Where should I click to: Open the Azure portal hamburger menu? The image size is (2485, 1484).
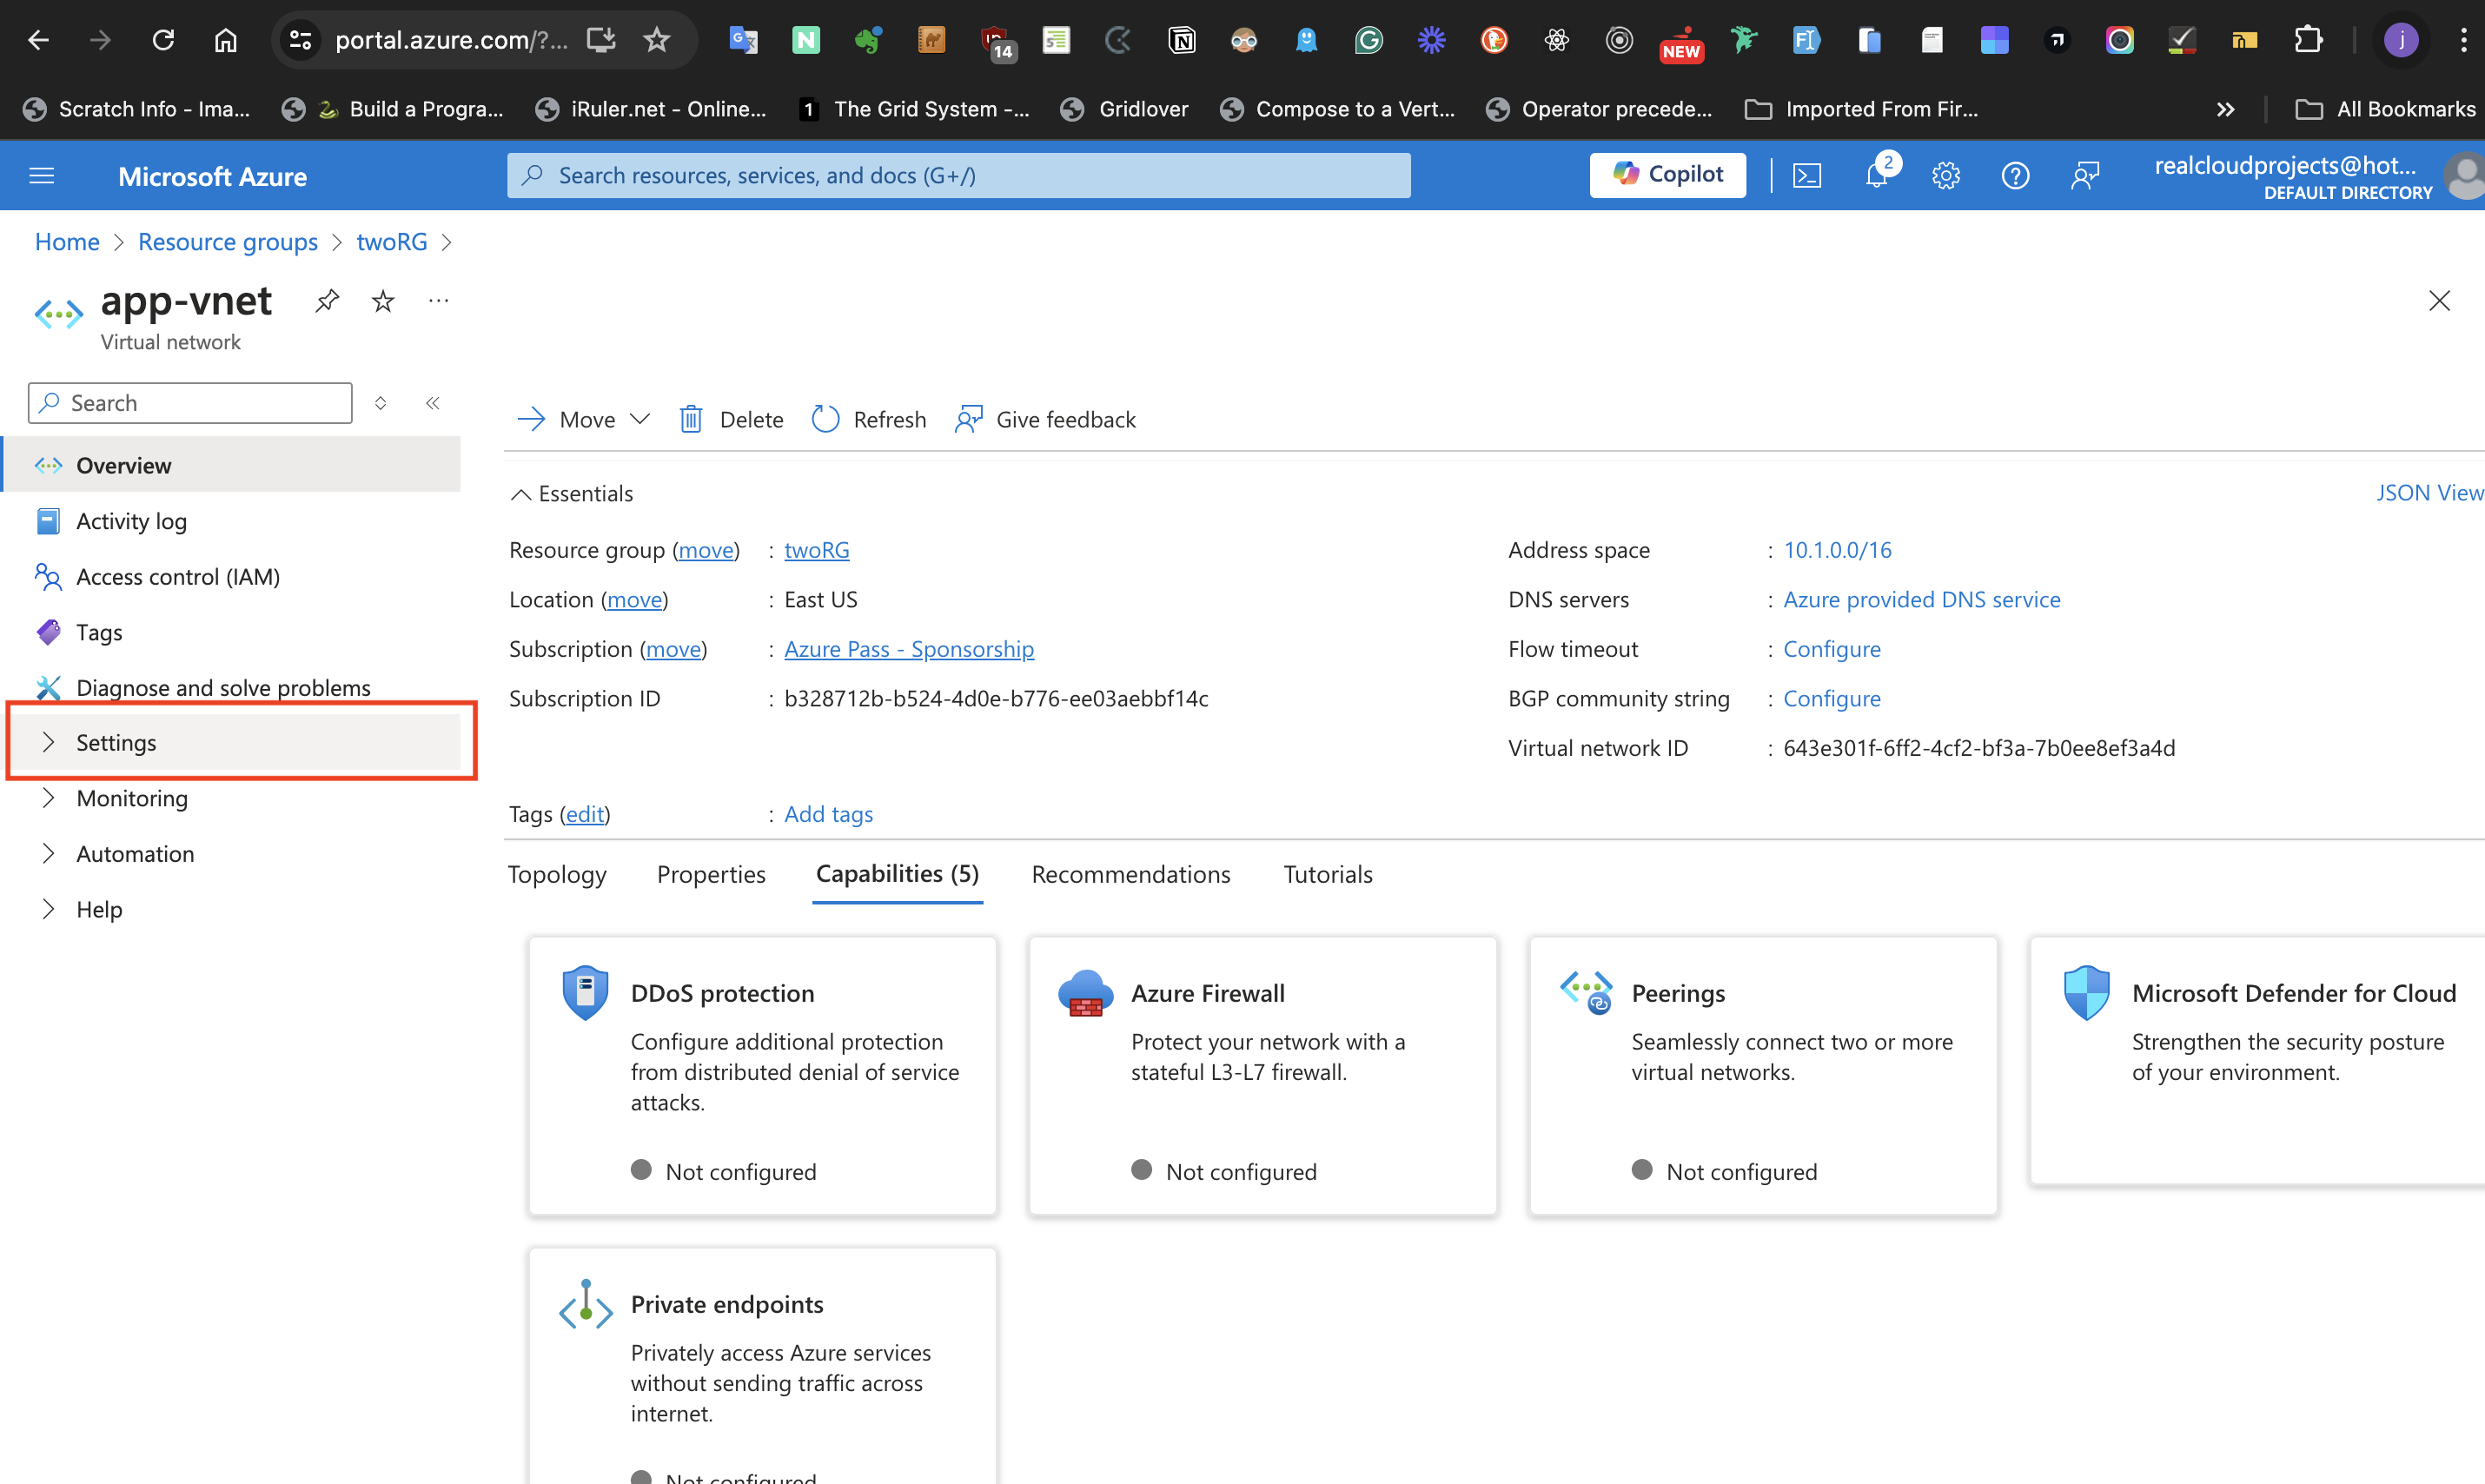coord(42,176)
